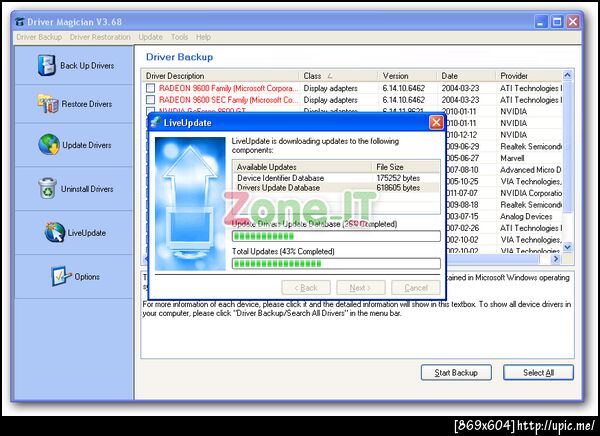Click the Start Backup button
The width and height of the screenshot is (600, 436).
(x=456, y=372)
